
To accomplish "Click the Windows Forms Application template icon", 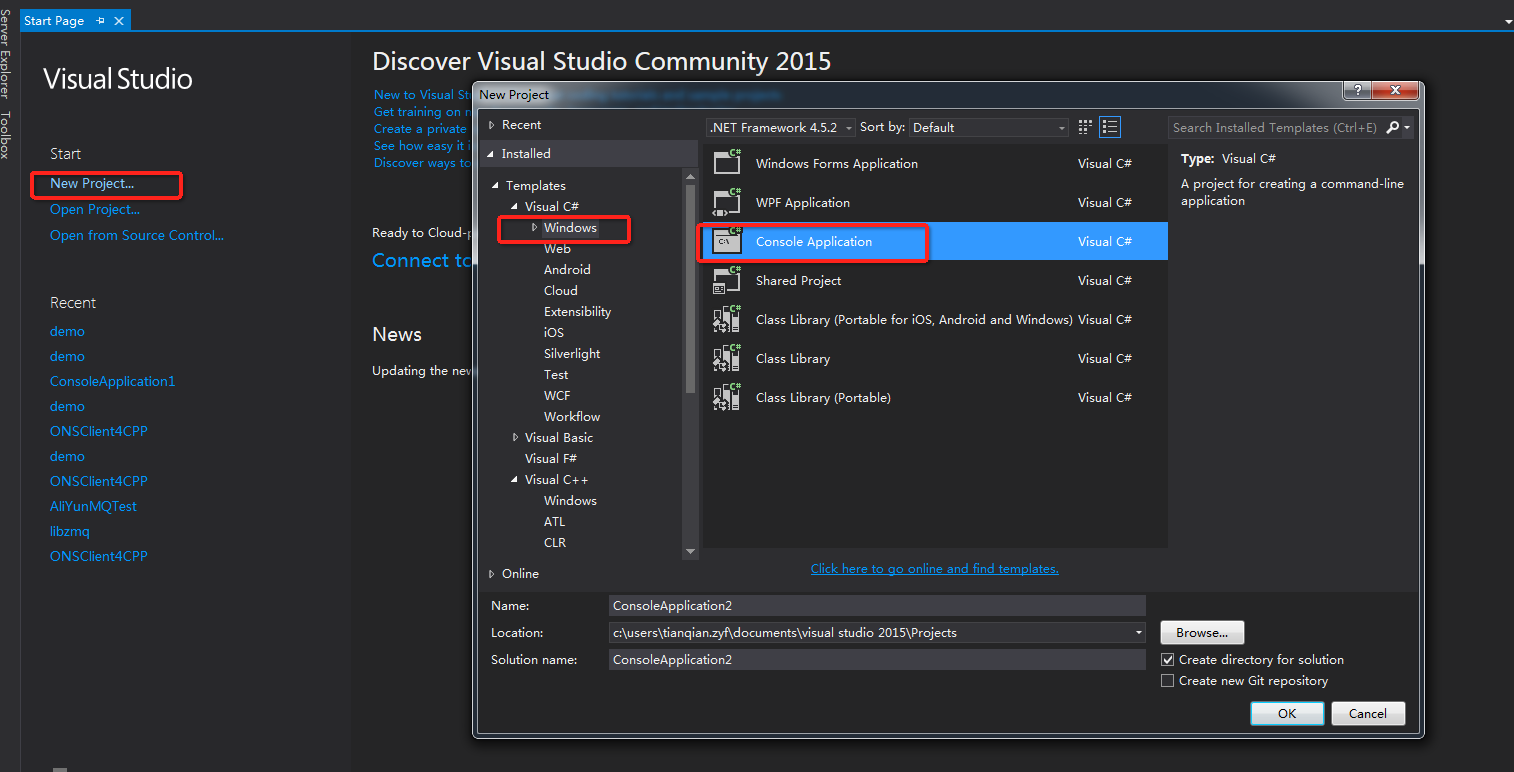I will [x=727, y=163].
